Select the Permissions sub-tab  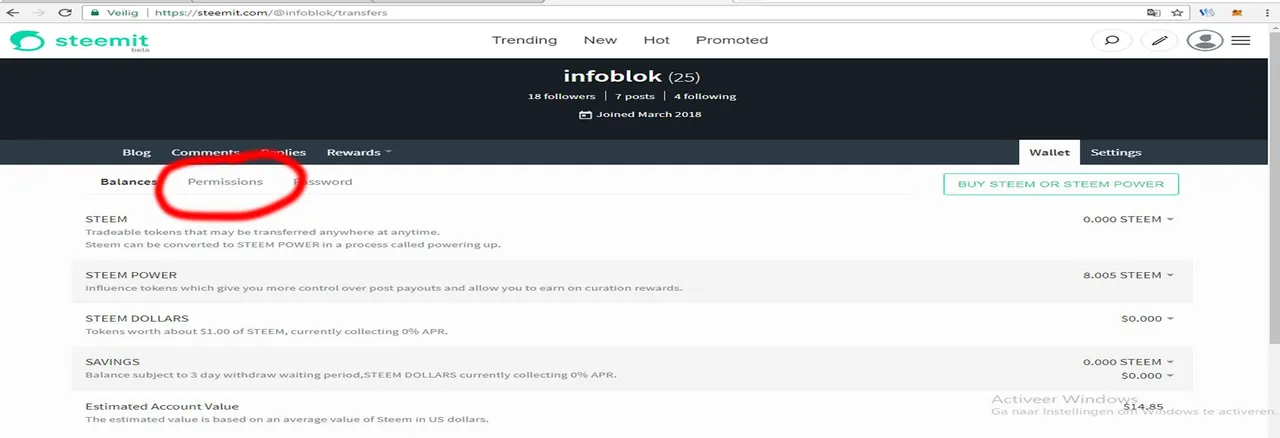point(225,182)
